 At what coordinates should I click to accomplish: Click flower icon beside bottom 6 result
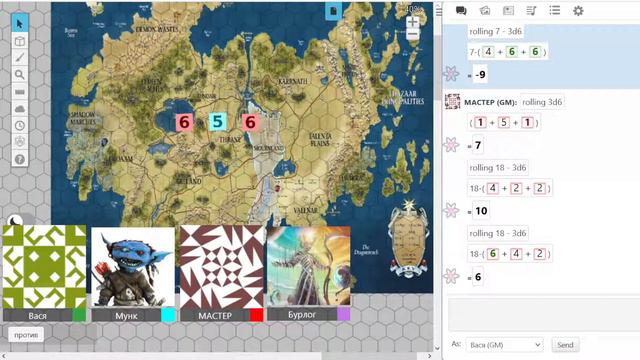pos(452,276)
